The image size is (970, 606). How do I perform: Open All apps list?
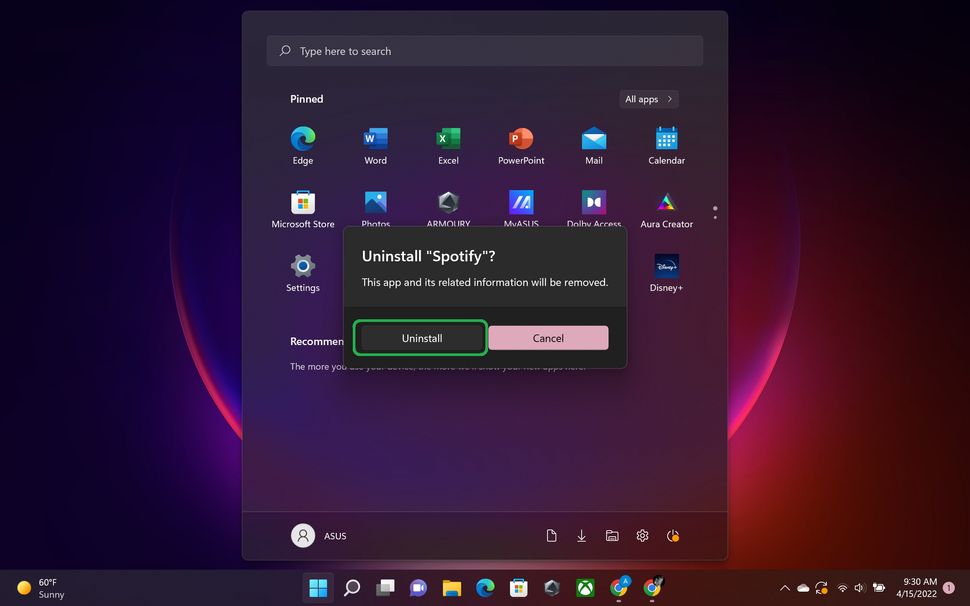[648, 99]
